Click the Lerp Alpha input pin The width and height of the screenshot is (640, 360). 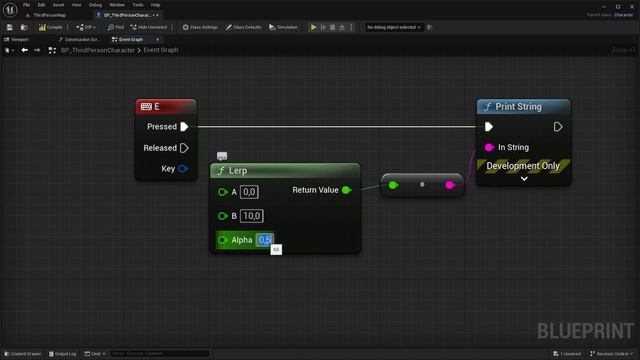(x=222, y=240)
